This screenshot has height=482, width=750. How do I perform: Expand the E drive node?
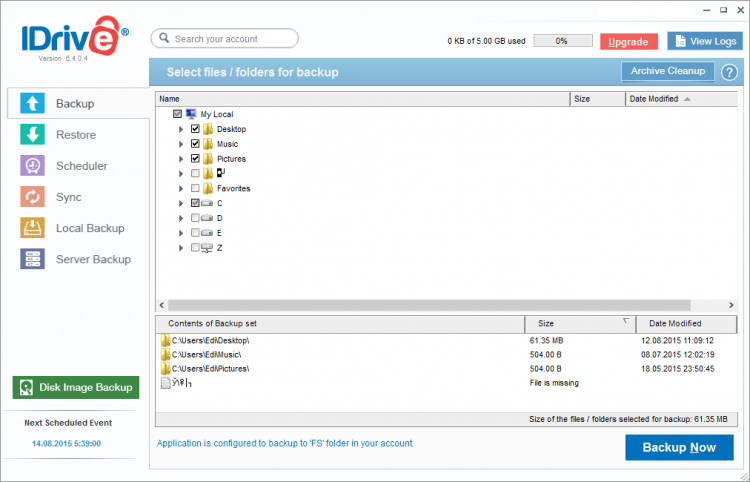click(x=181, y=233)
